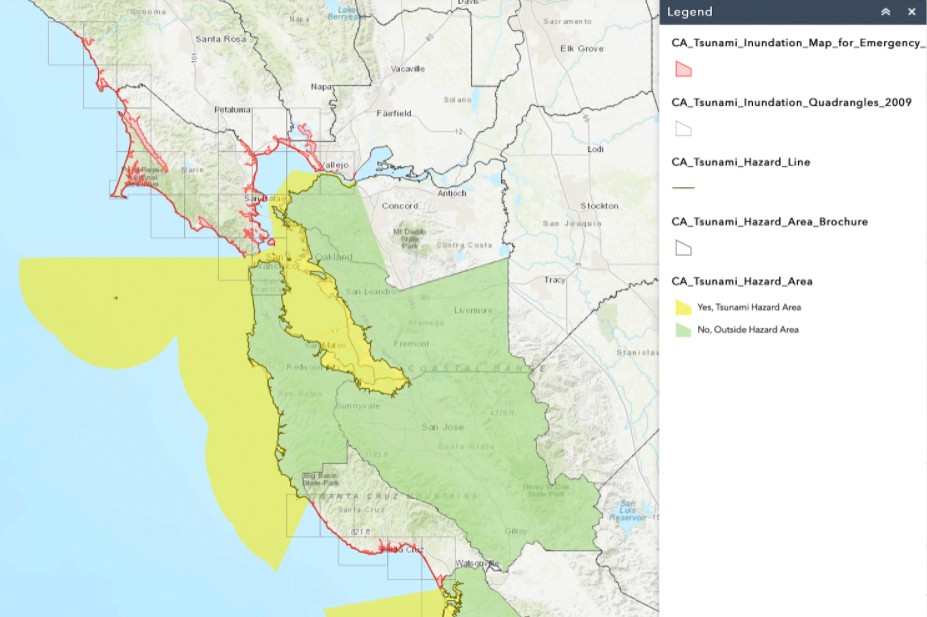Select the green 'No, Outside Hazard Area' symbol
927x617 pixels.
[x=684, y=329]
